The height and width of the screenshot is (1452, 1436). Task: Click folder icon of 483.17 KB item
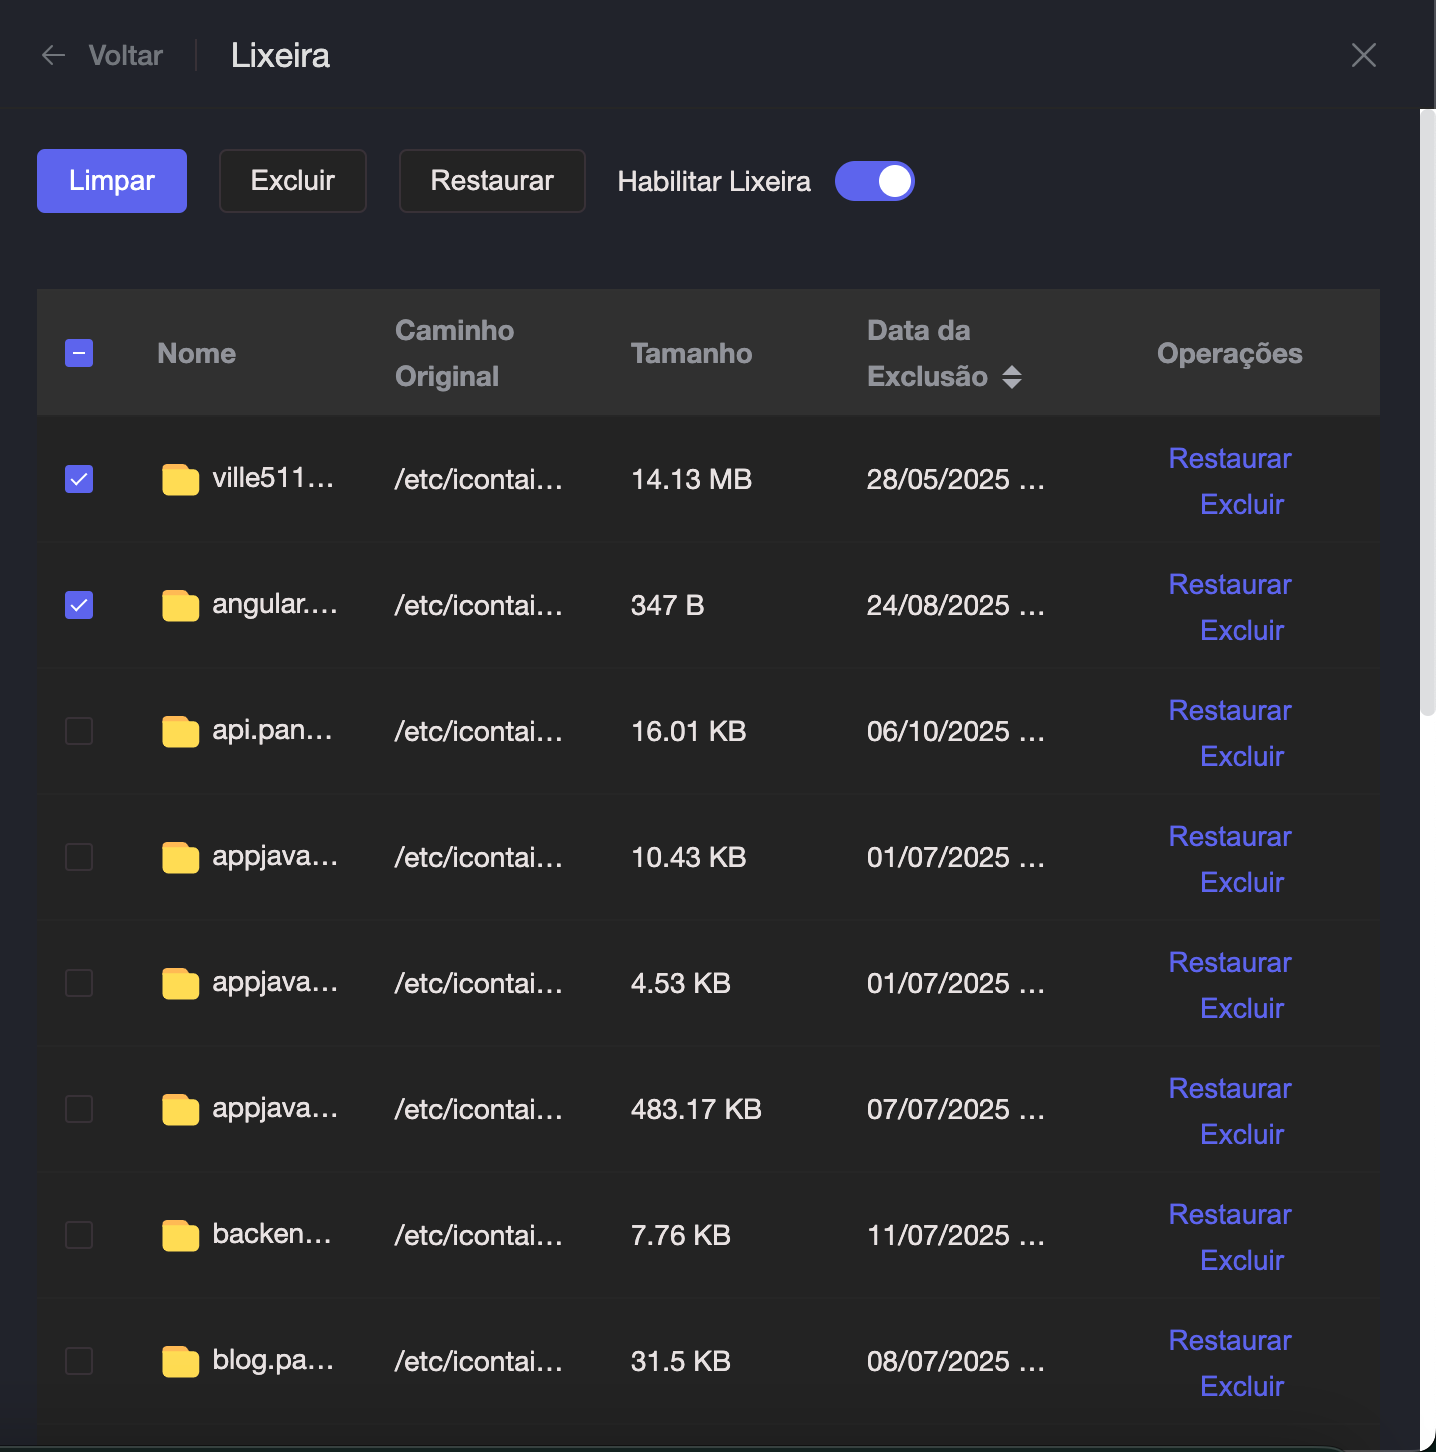click(x=180, y=1110)
